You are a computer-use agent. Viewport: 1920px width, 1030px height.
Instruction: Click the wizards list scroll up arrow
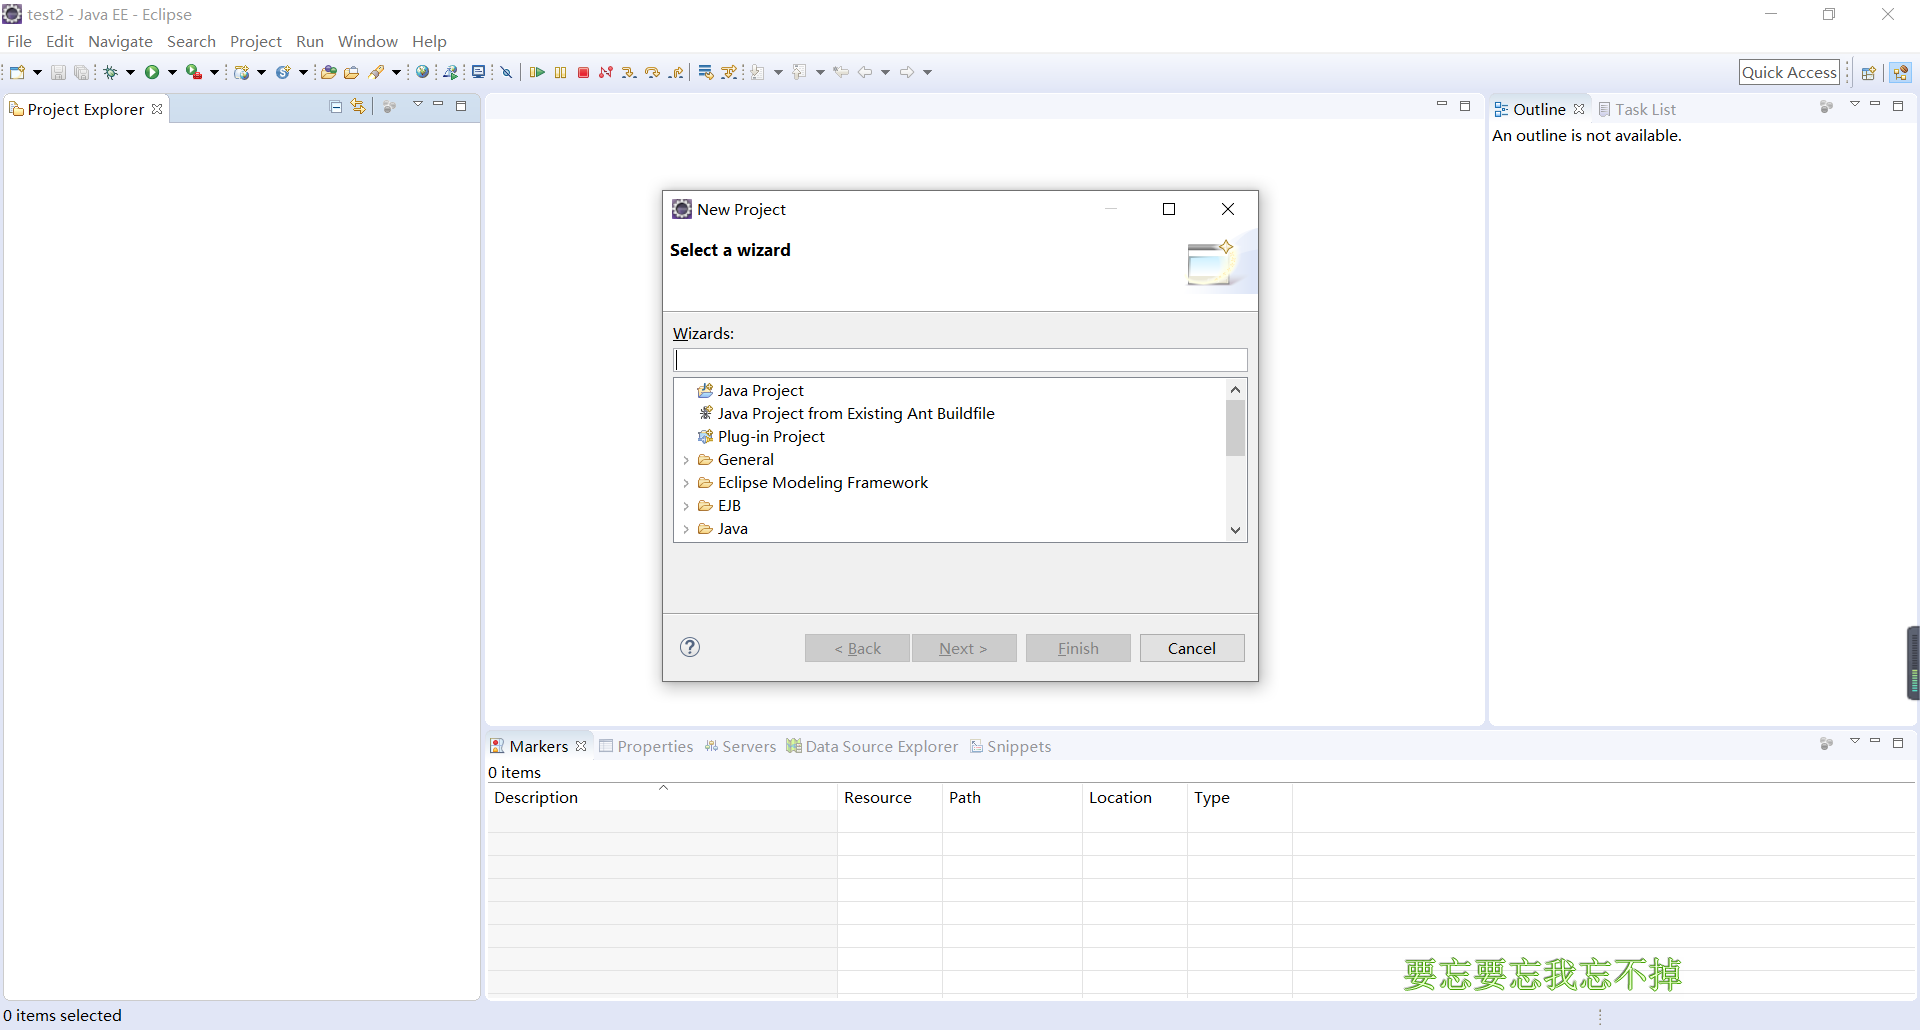coord(1236,389)
